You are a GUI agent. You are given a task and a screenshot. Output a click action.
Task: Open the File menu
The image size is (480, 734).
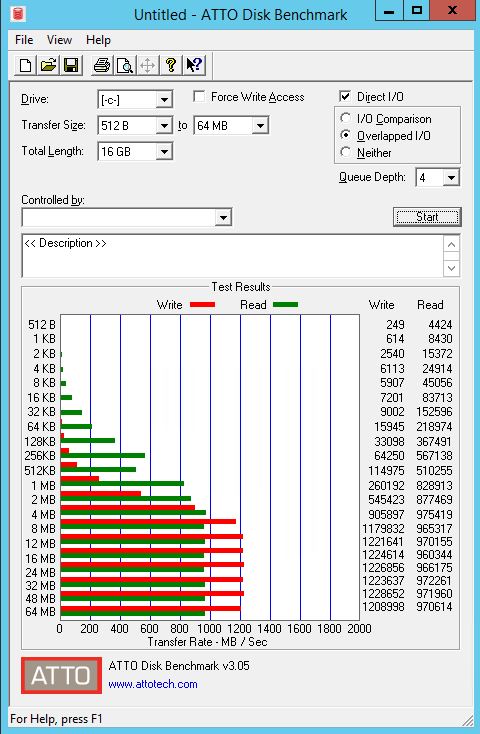click(24, 40)
